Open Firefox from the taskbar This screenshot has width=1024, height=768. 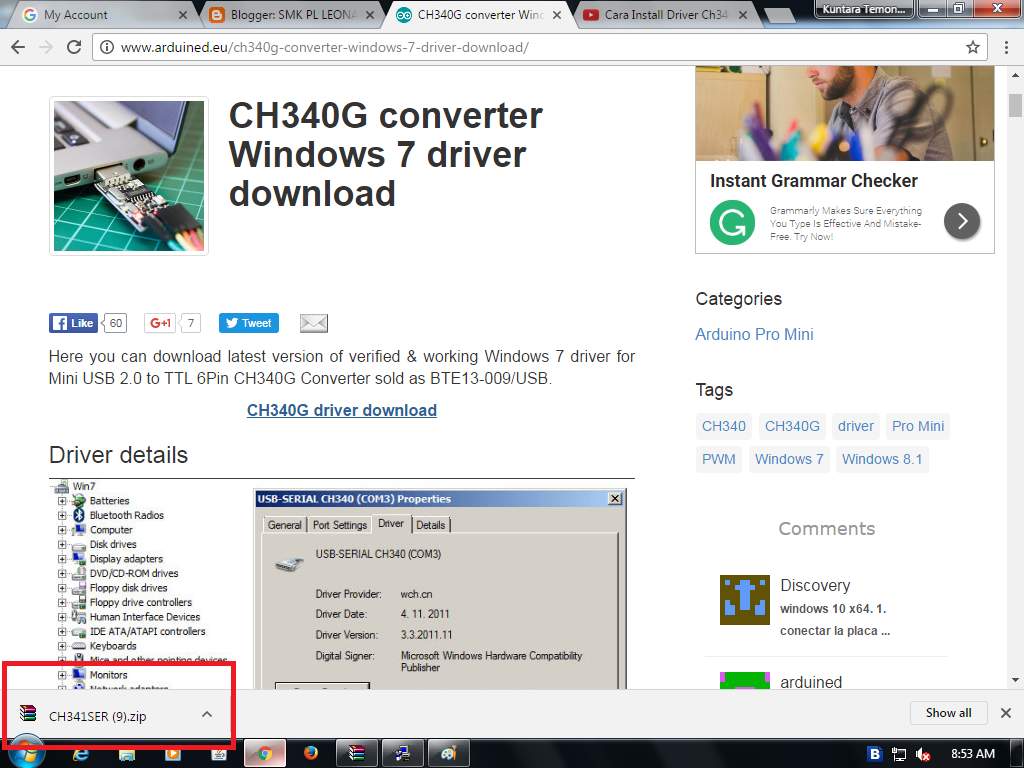coord(311,753)
